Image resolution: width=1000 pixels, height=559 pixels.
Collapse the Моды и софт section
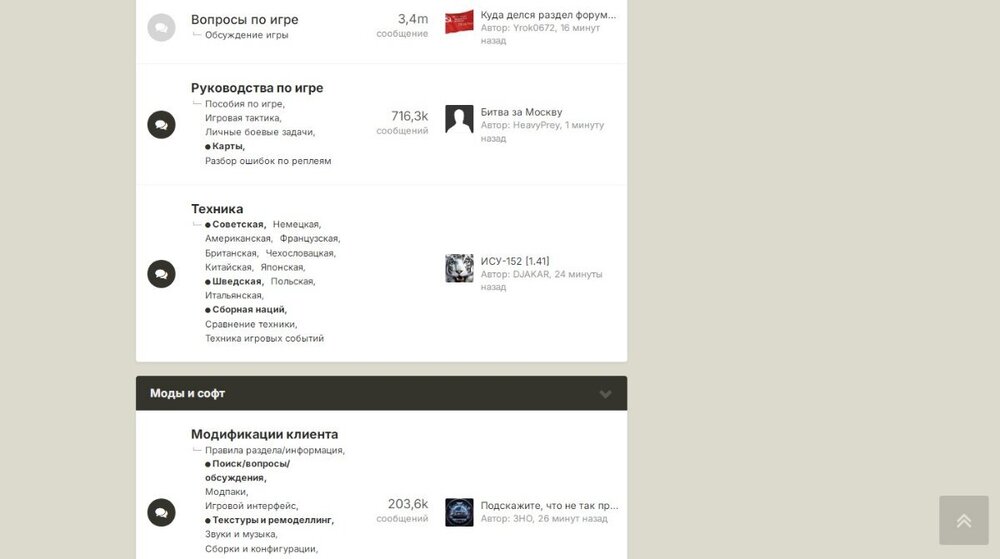pos(605,394)
